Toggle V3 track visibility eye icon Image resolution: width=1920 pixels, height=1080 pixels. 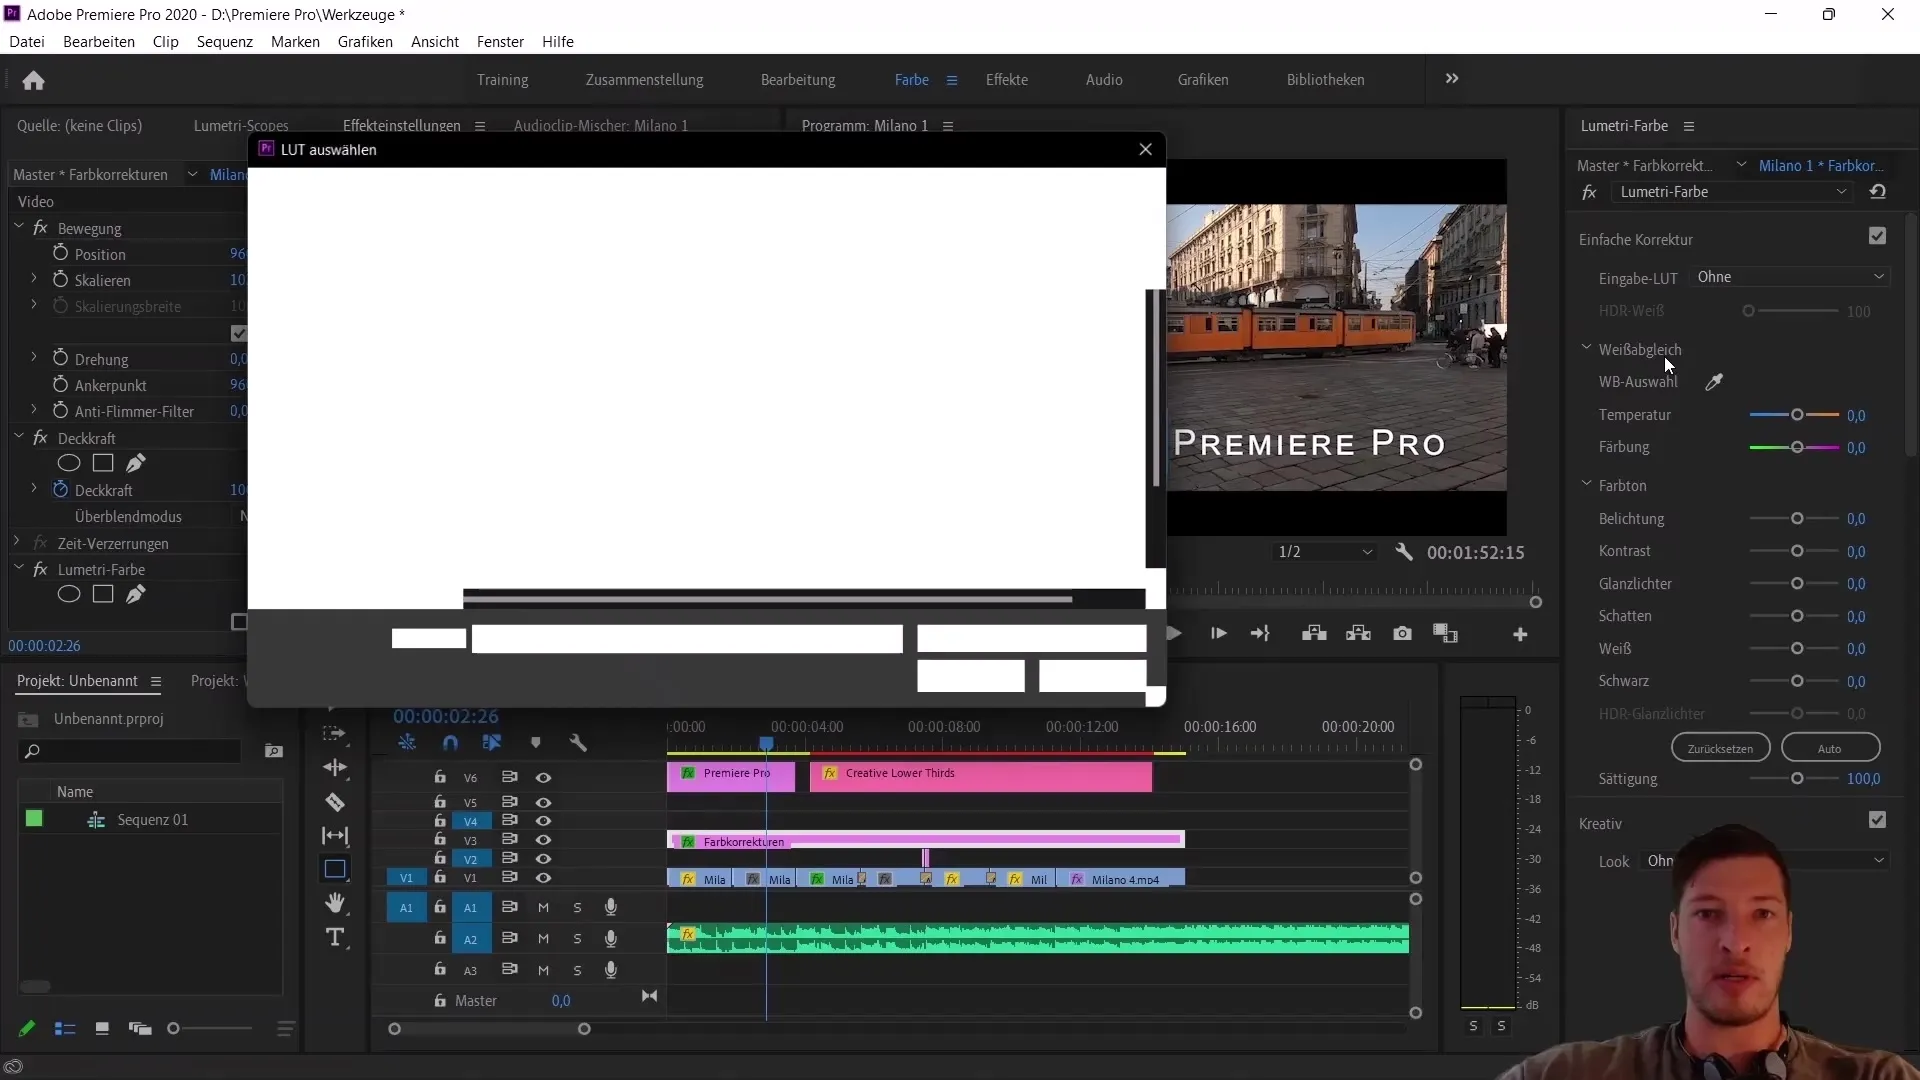click(x=543, y=840)
